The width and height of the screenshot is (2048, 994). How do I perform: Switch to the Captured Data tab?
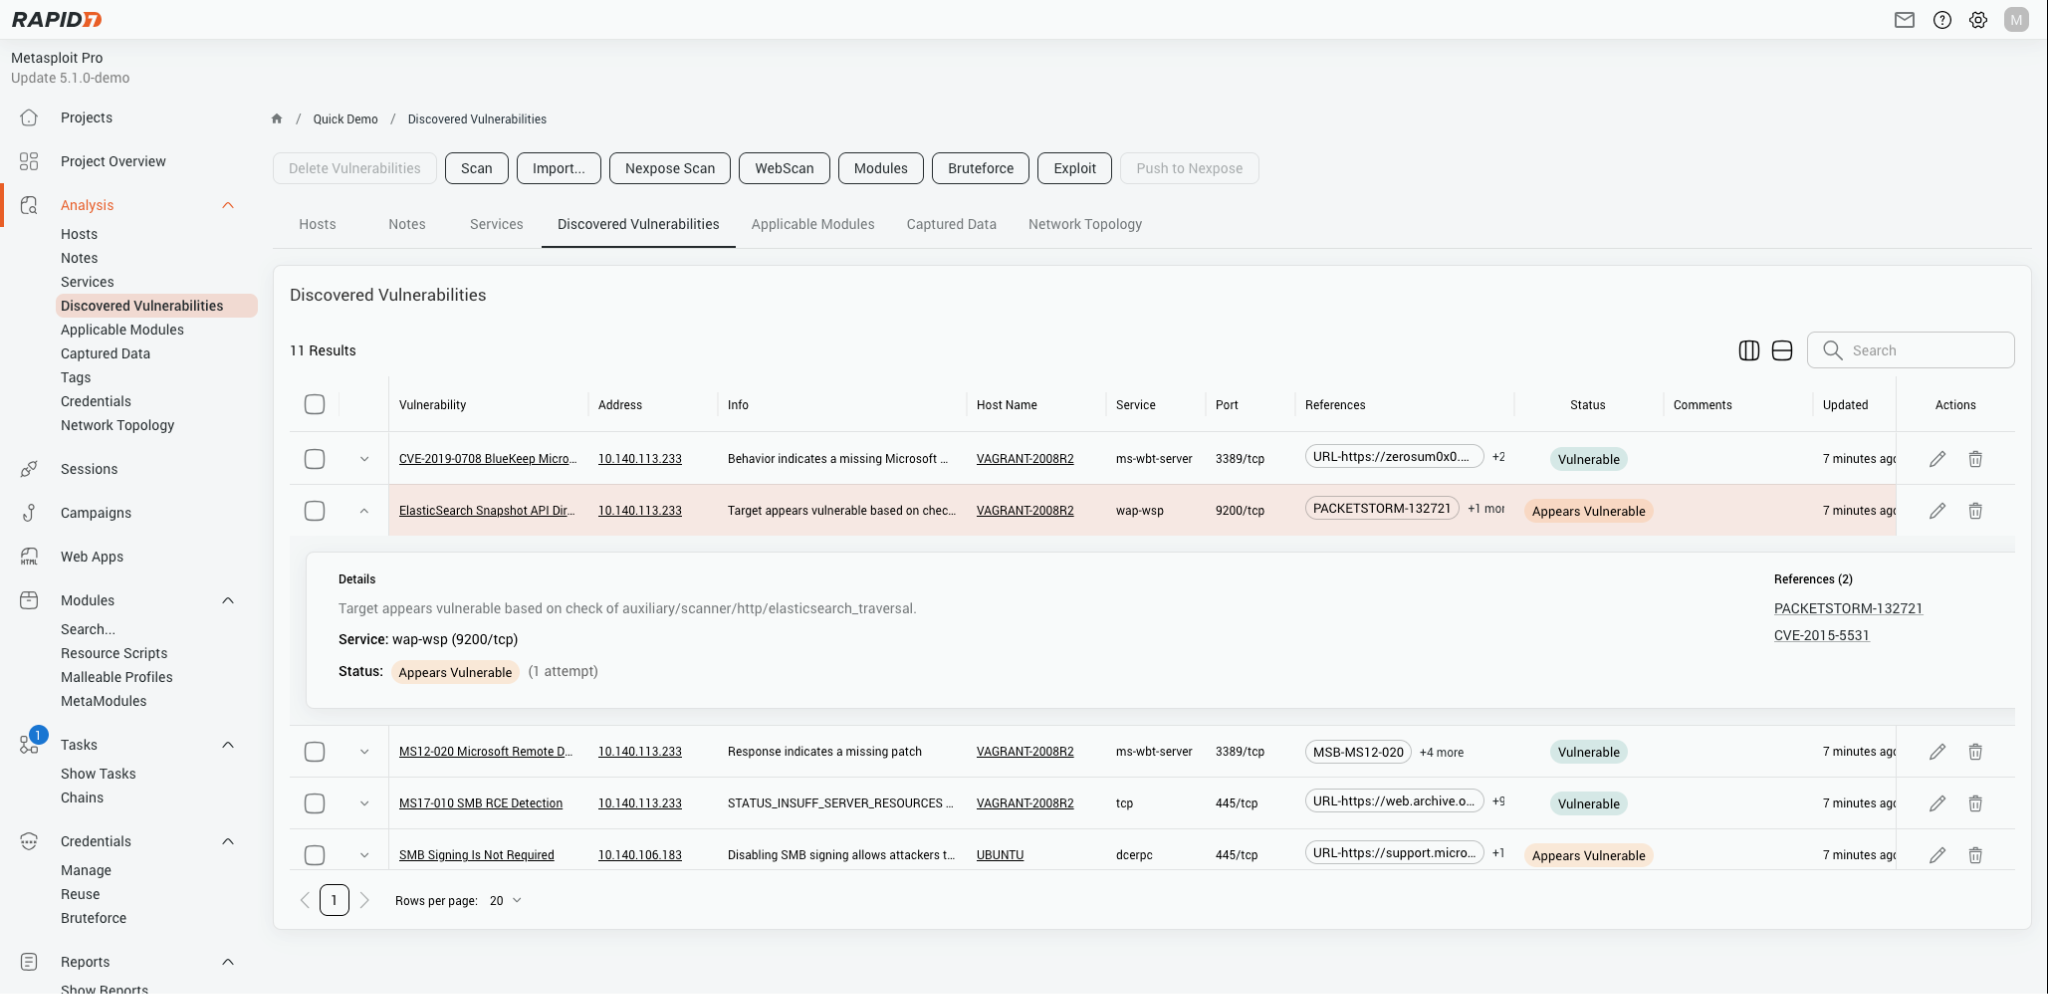click(951, 224)
